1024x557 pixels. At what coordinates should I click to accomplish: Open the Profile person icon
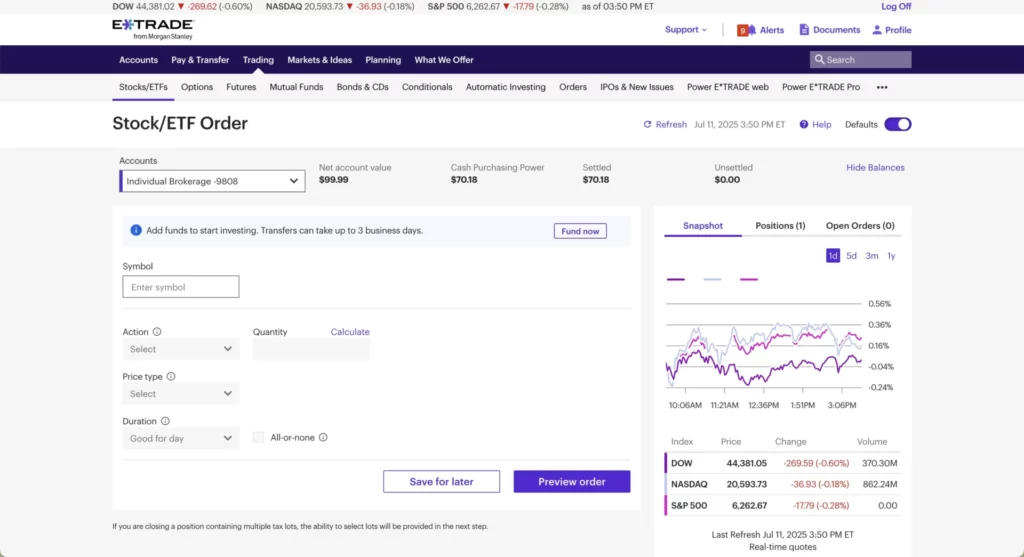[x=877, y=29]
